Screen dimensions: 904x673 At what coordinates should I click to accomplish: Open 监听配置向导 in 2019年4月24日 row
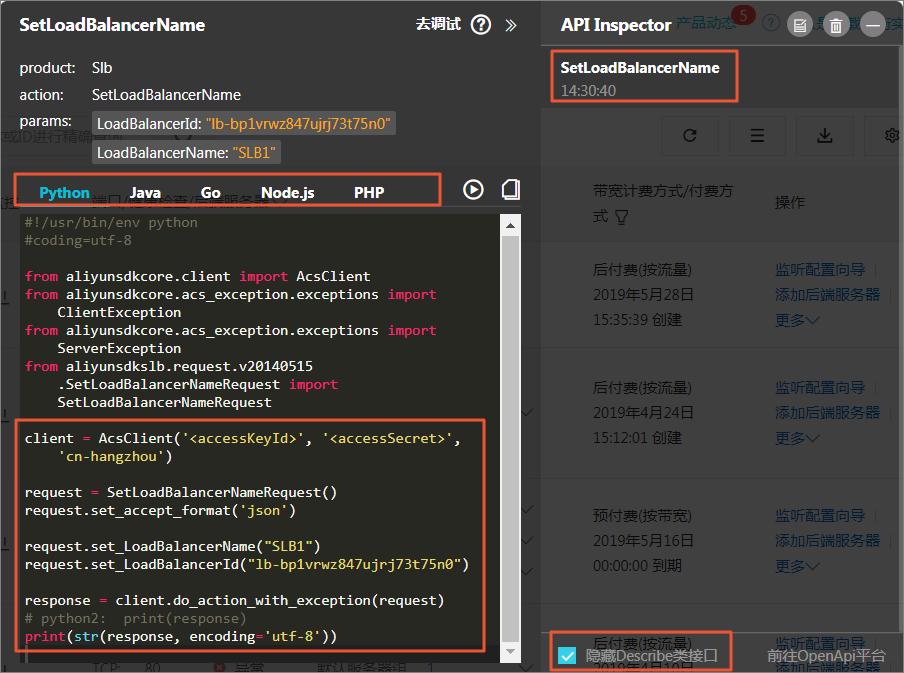pos(820,388)
